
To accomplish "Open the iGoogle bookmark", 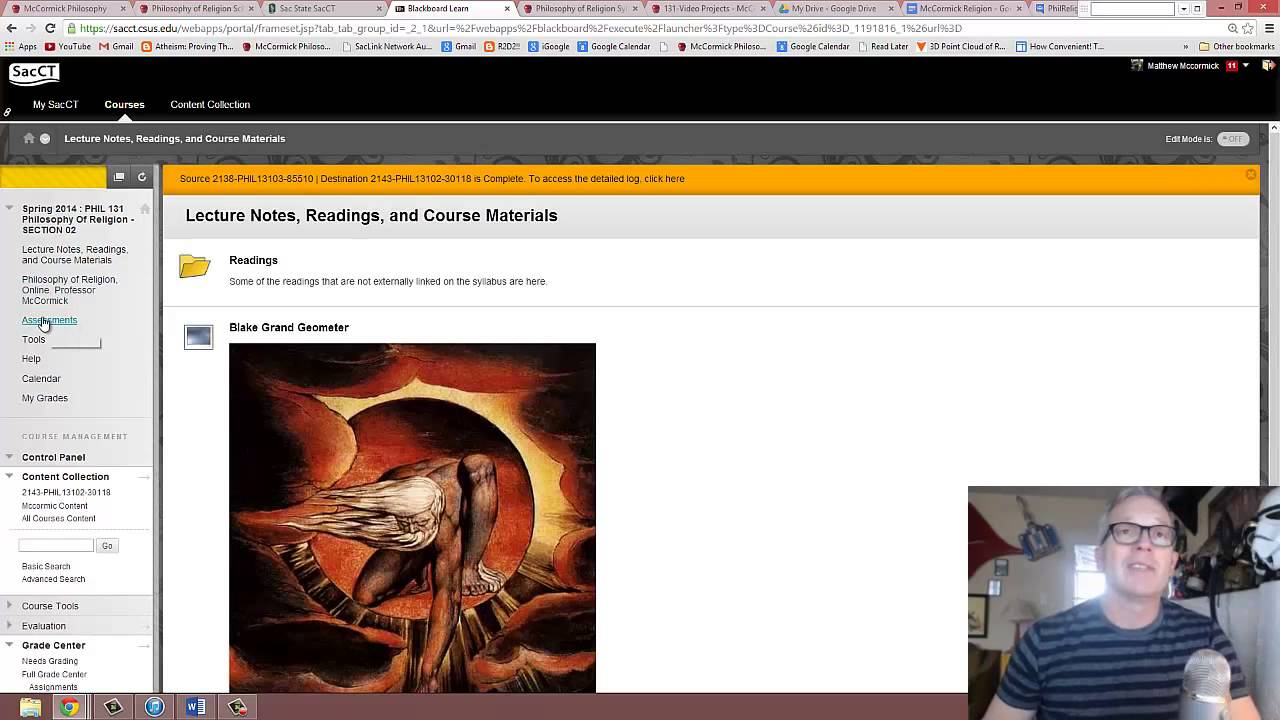I will pos(549,46).
